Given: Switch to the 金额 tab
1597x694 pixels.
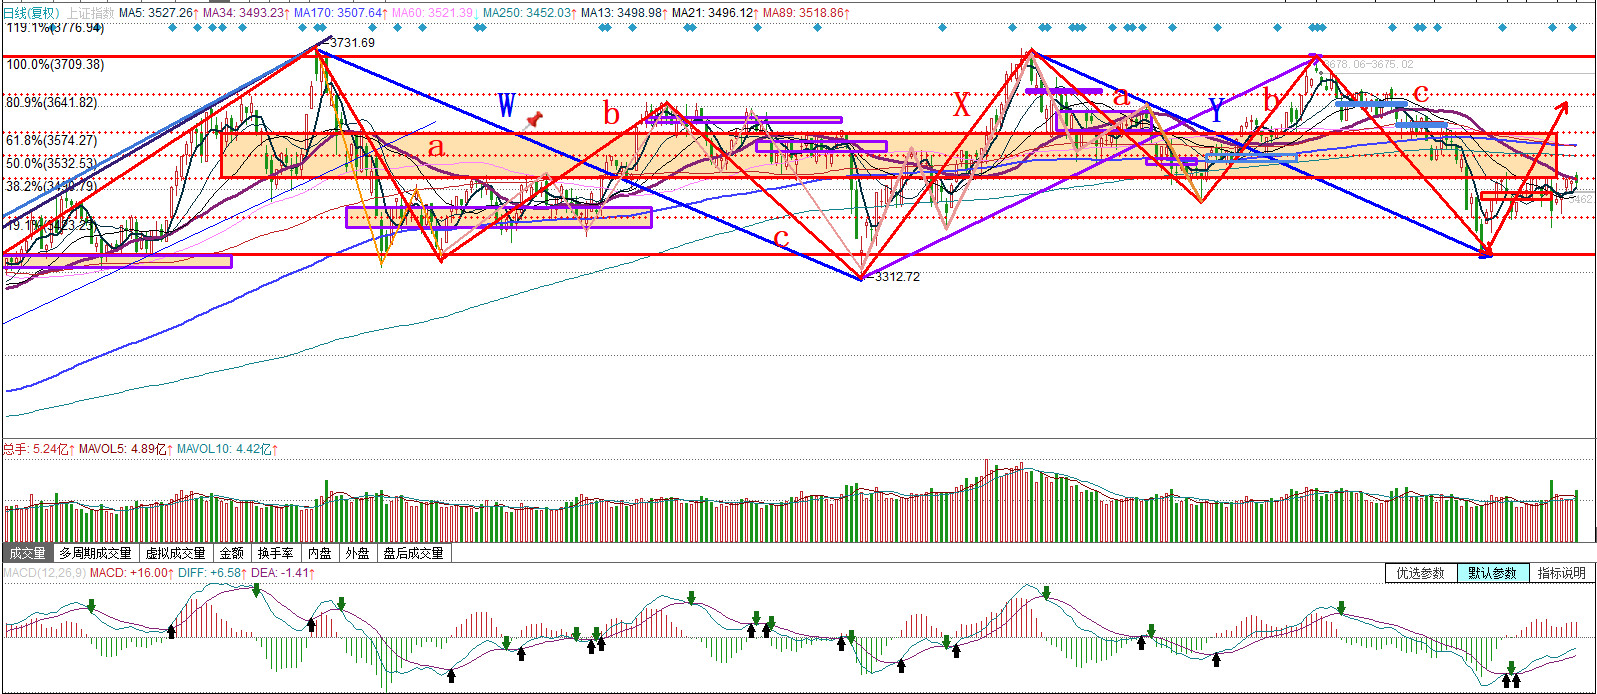Looking at the screenshot, I should 232,553.
